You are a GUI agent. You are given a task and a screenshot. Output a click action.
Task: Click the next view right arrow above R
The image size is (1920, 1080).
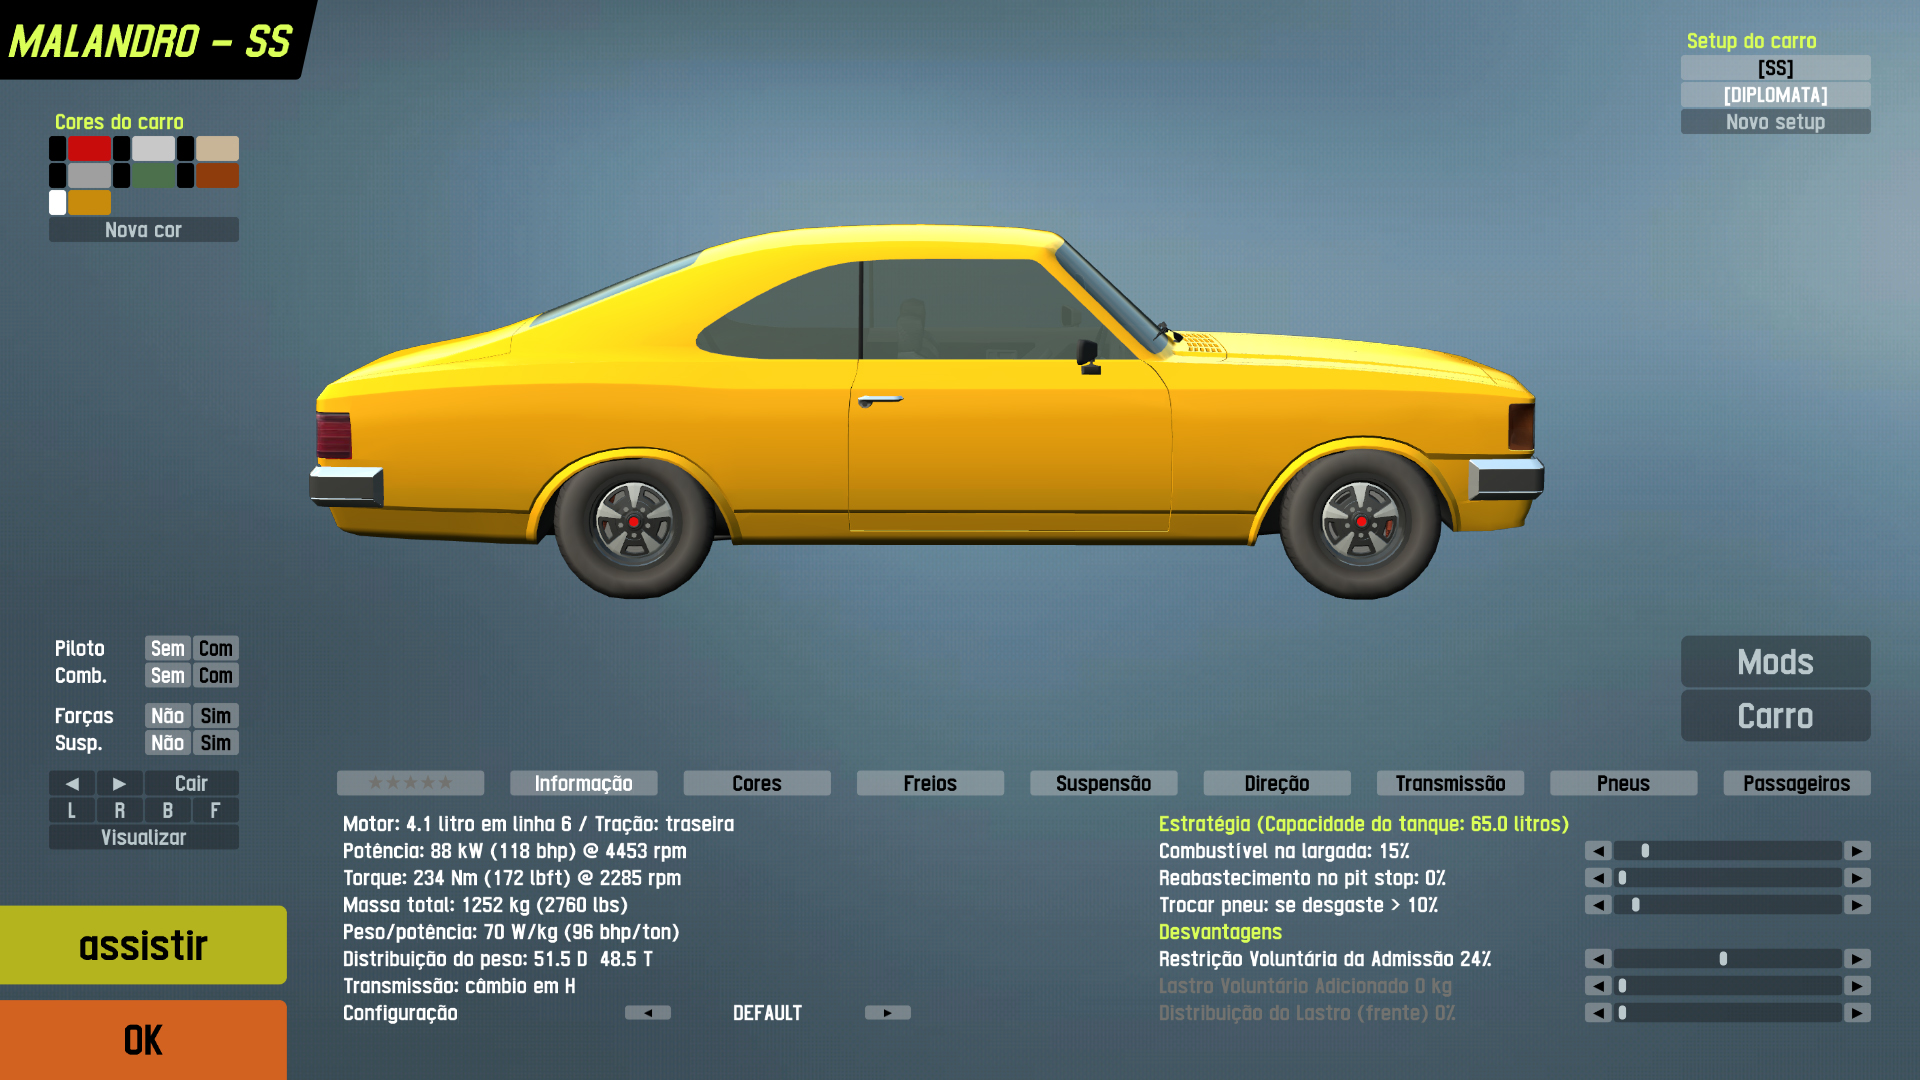pos(119,783)
